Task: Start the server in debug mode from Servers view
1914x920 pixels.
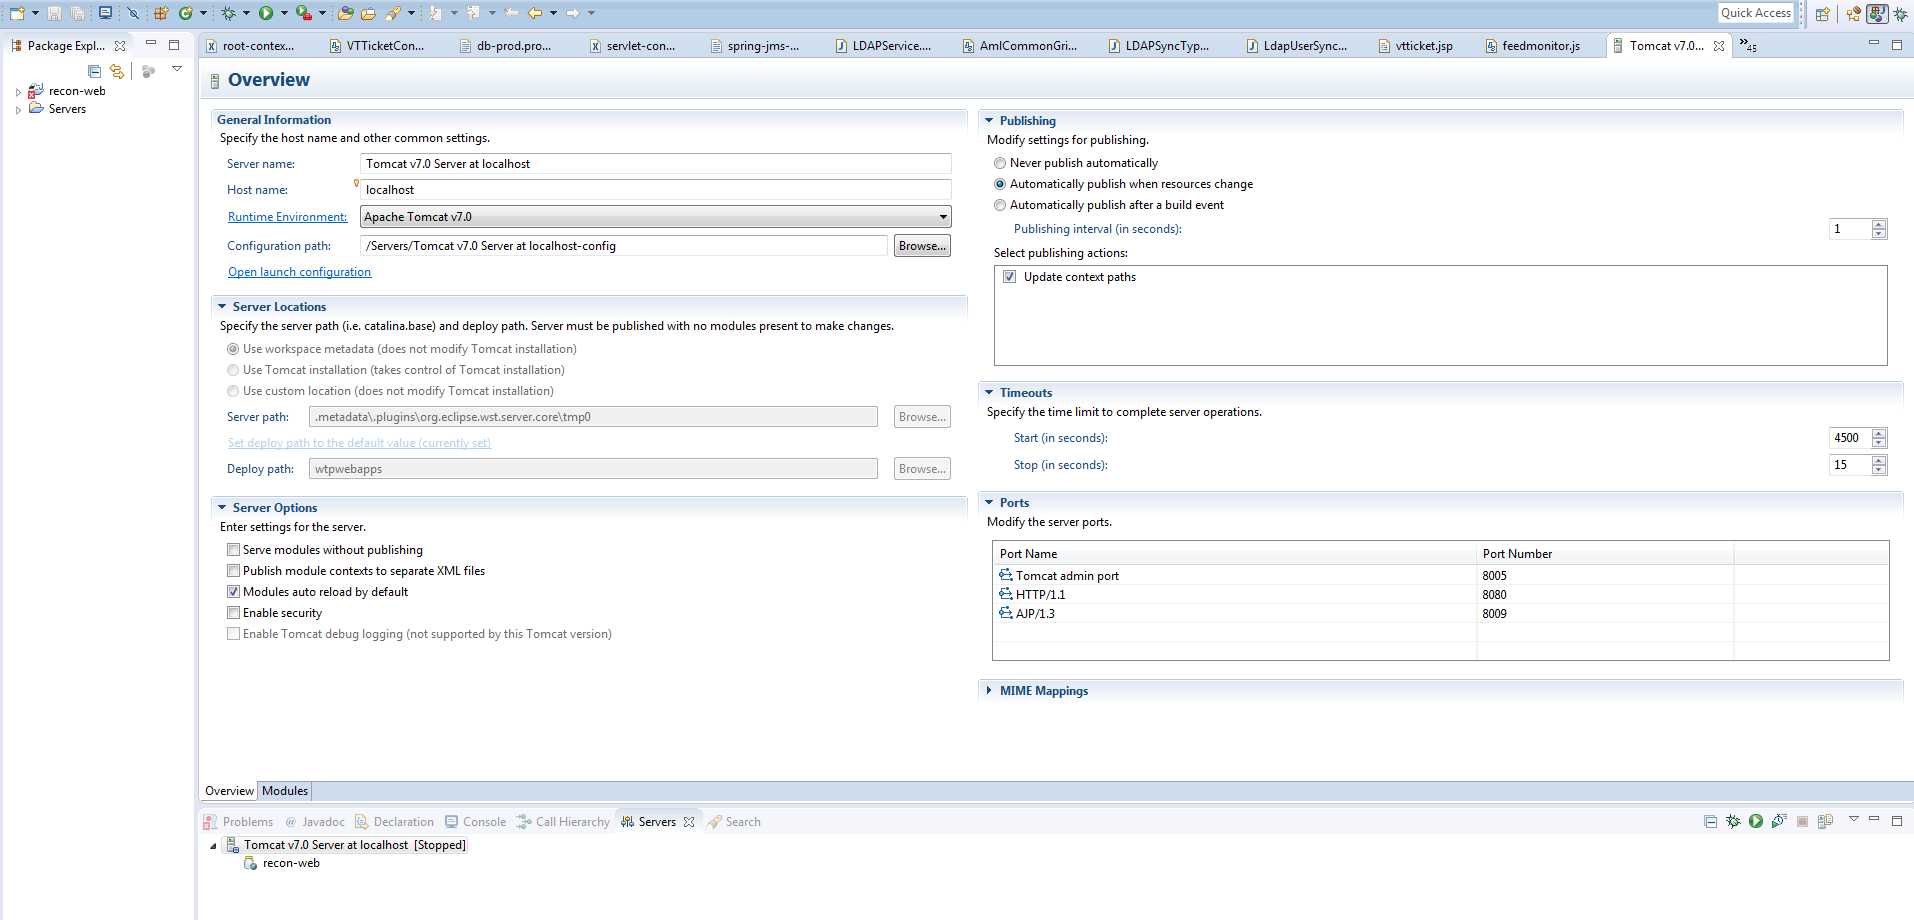Action: coord(1733,821)
